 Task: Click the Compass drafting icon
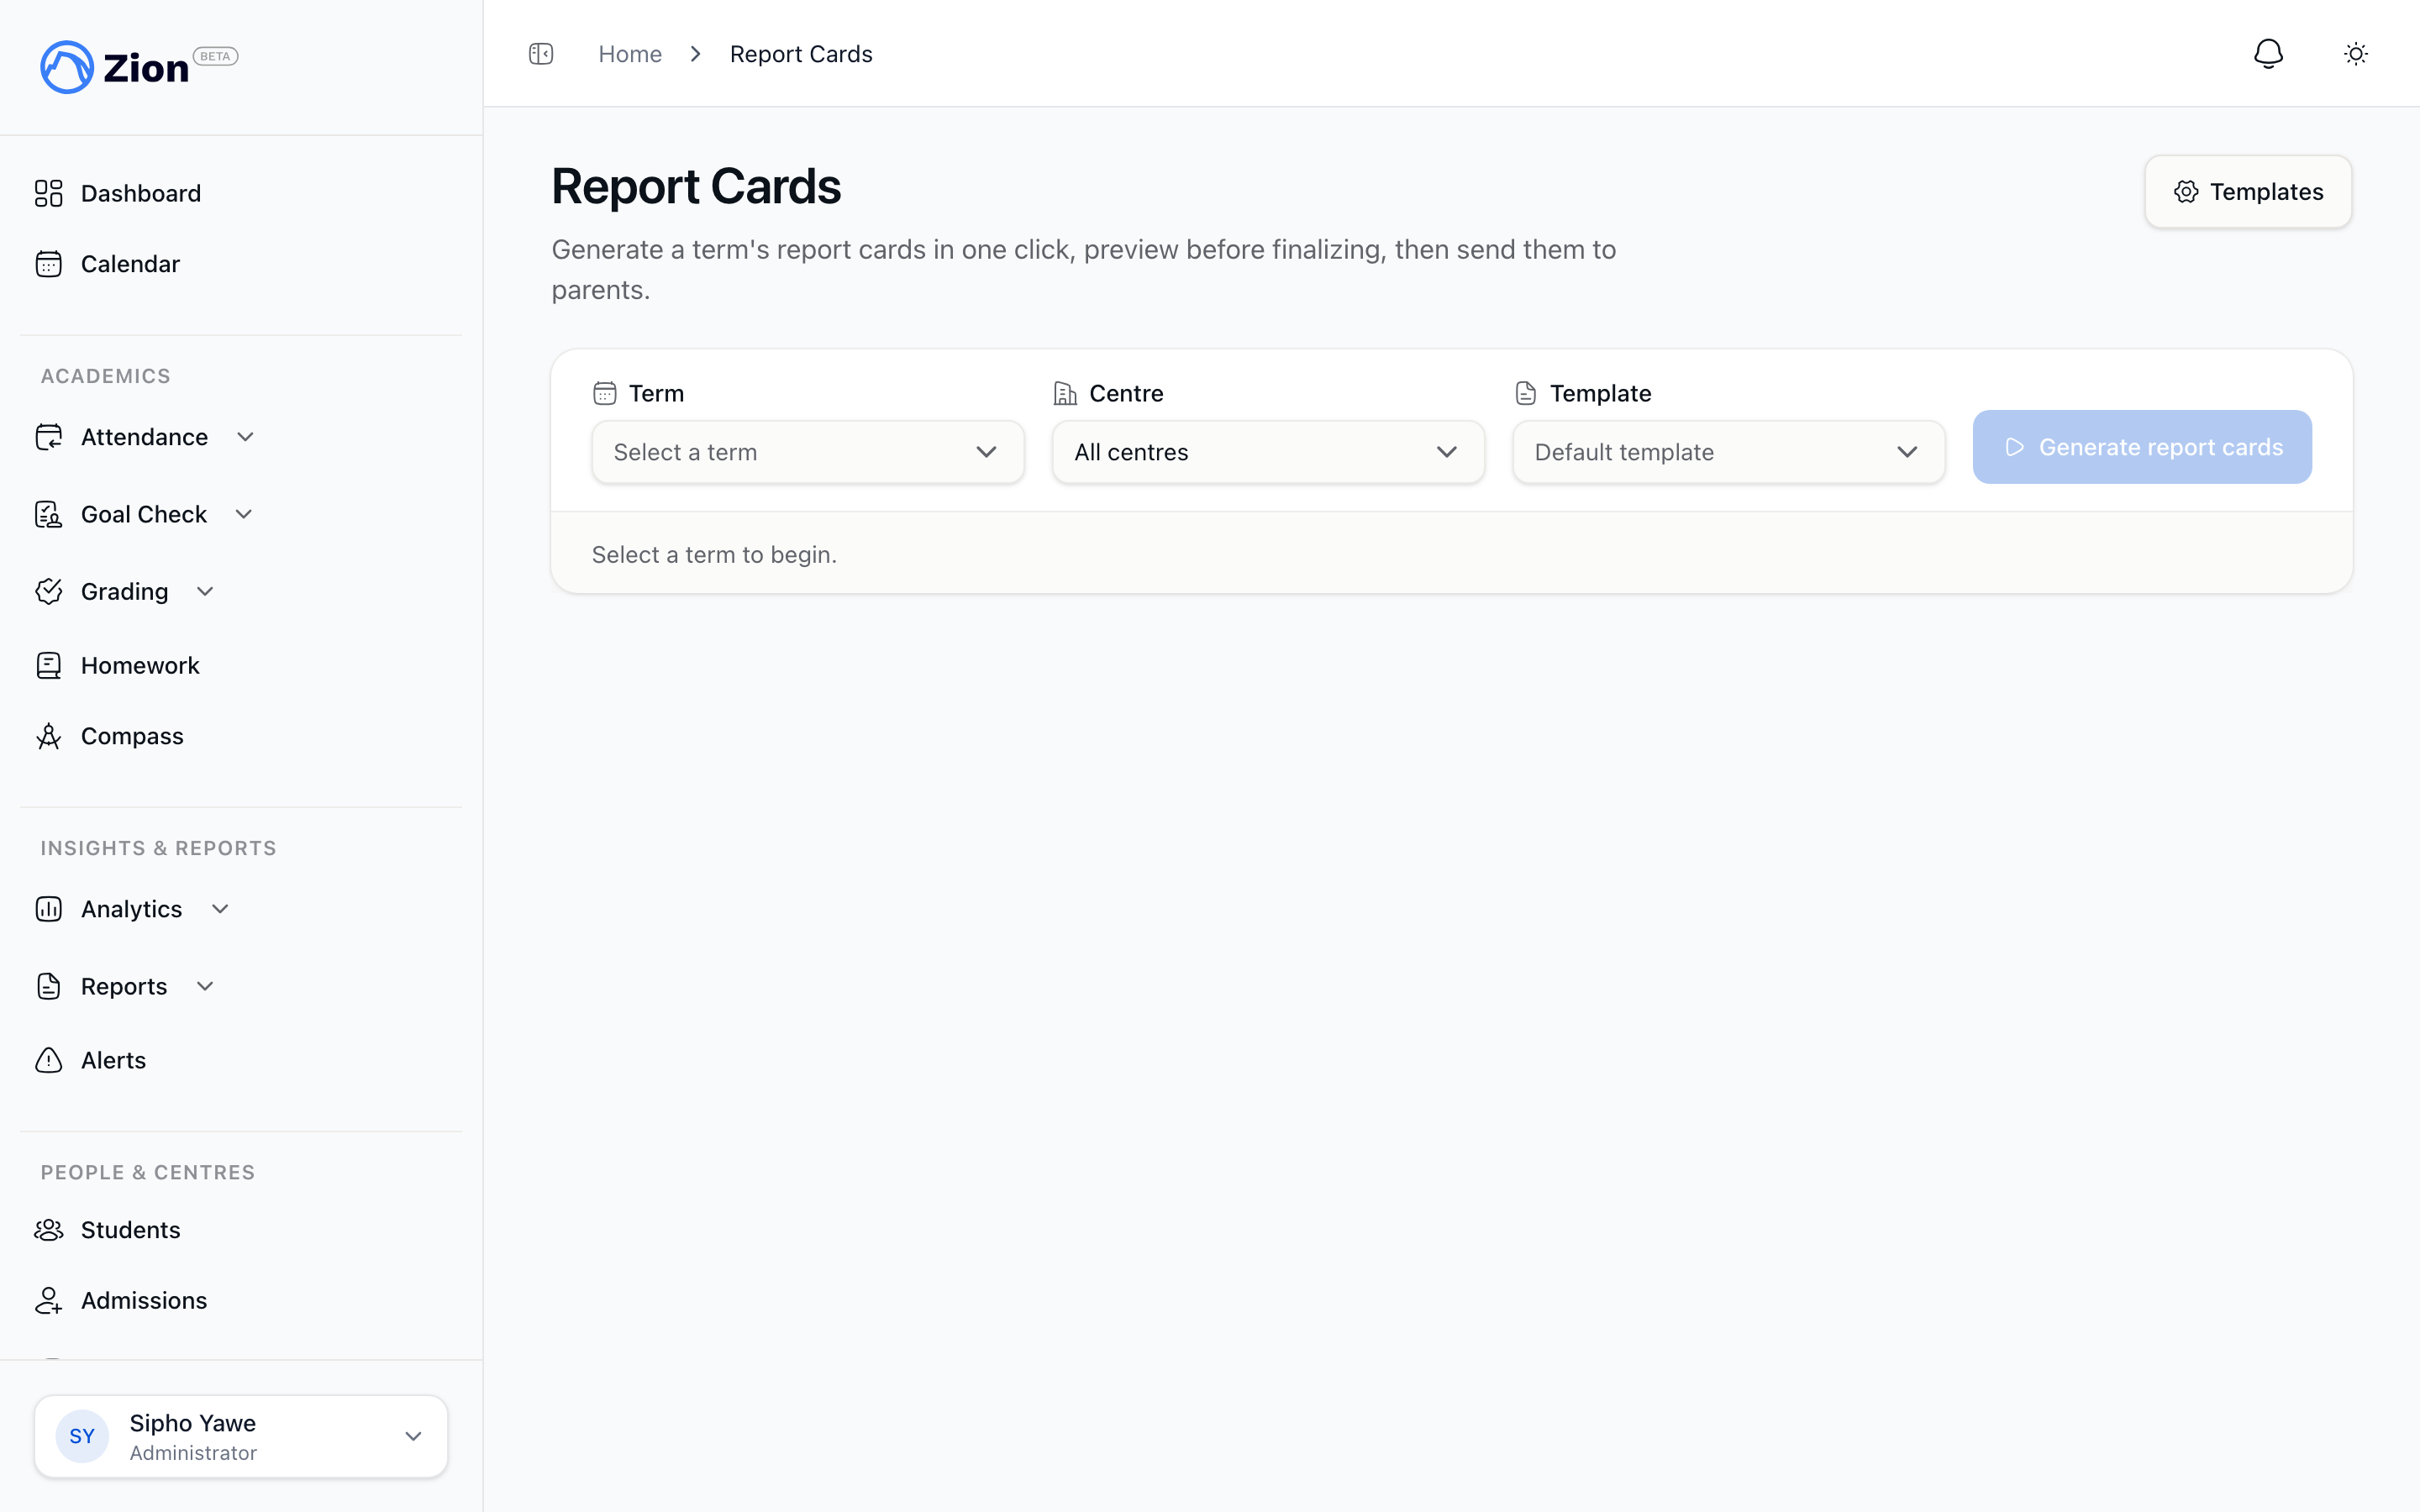[49, 736]
